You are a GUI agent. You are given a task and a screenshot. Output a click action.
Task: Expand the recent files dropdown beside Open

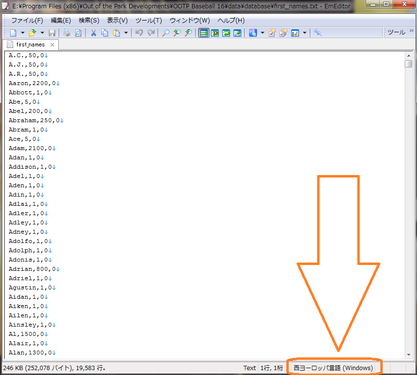click(x=42, y=33)
